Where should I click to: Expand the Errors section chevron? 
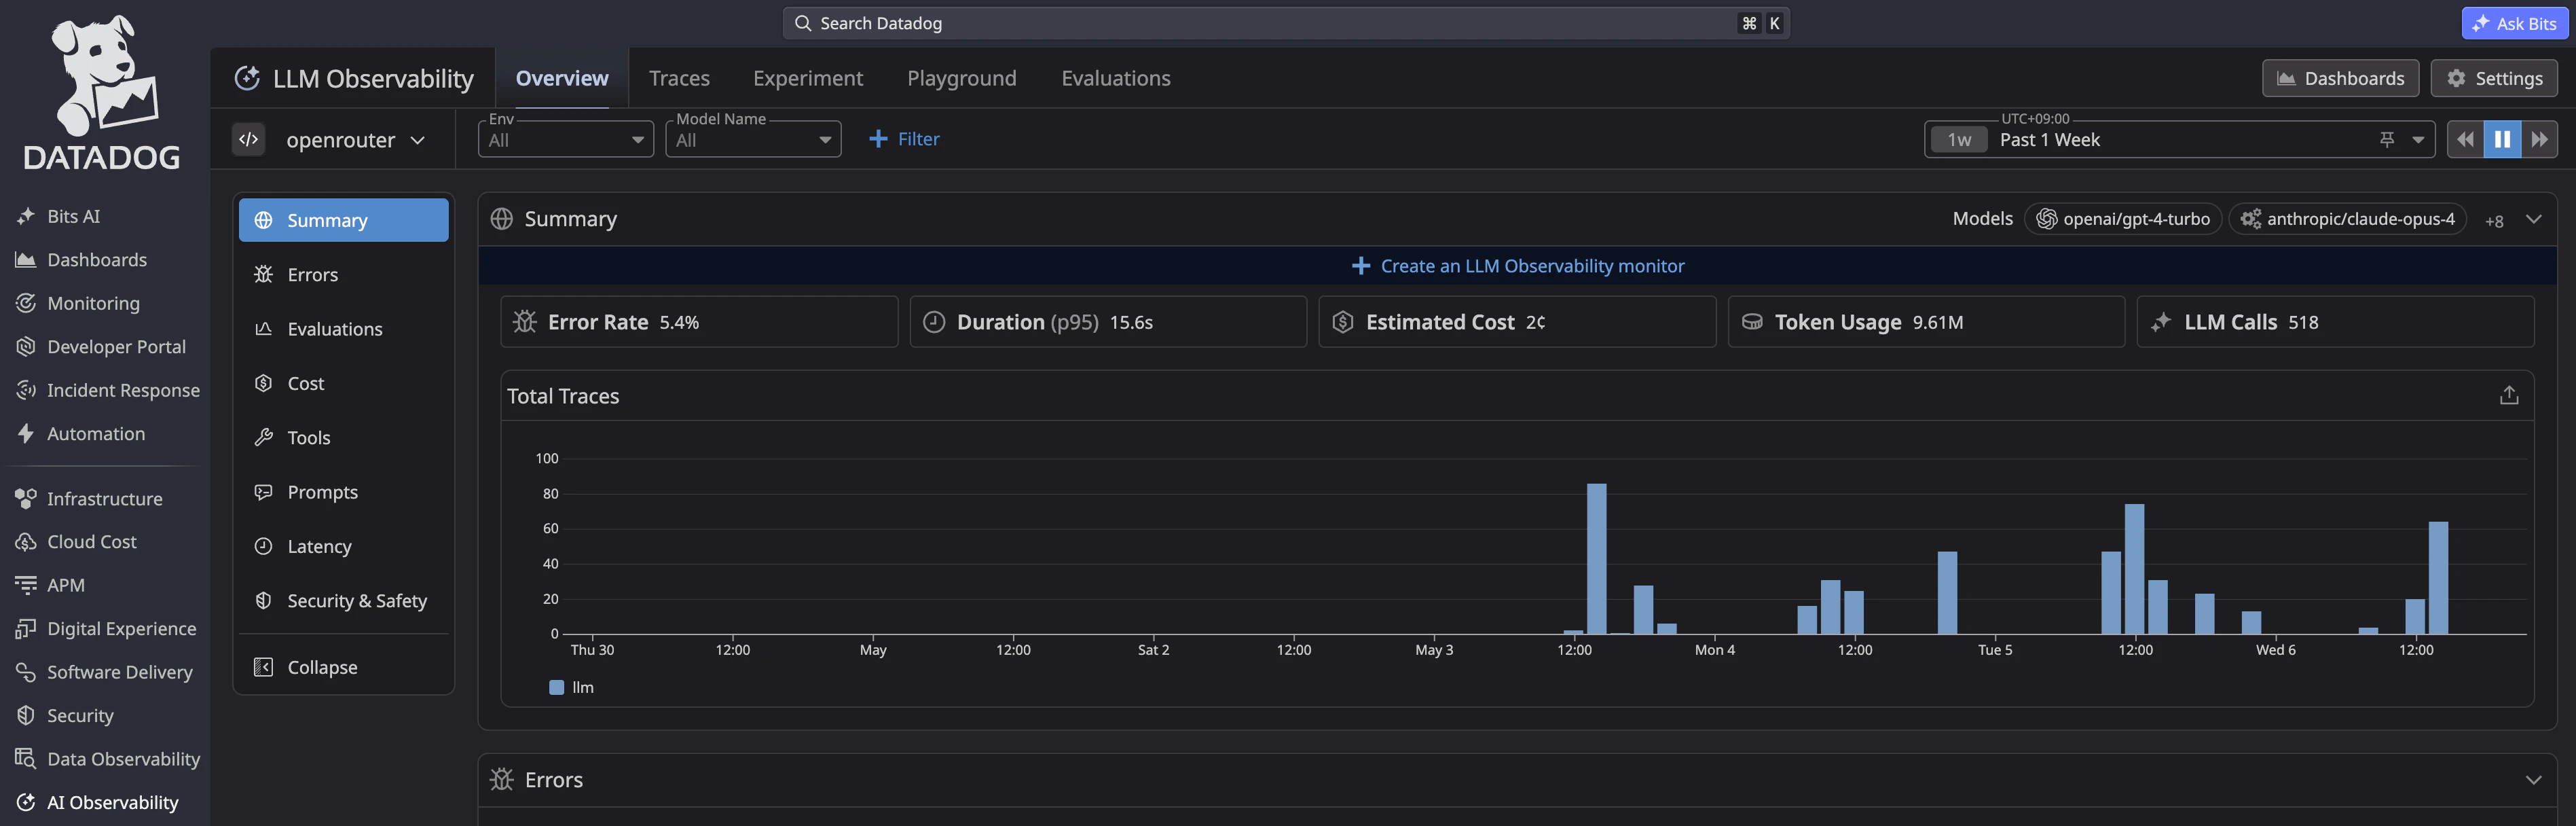(x=2533, y=780)
